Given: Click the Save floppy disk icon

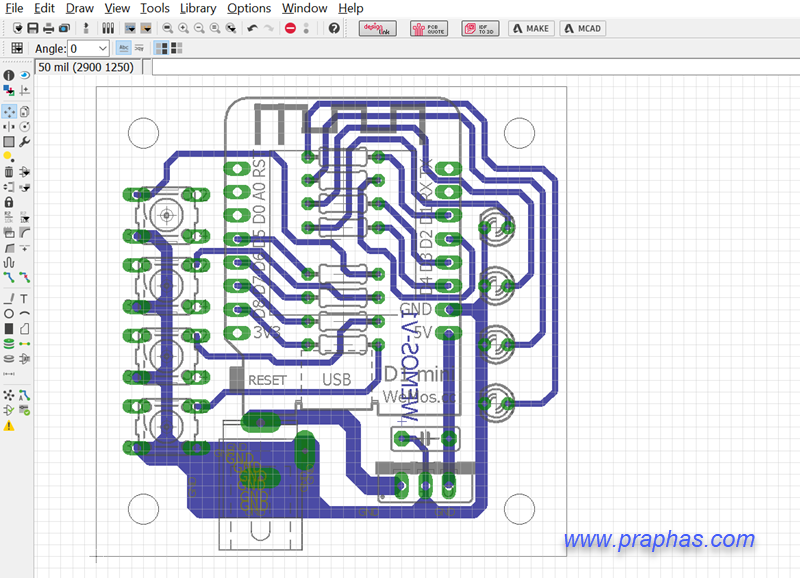Looking at the screenshot, I should coord(33,28).
